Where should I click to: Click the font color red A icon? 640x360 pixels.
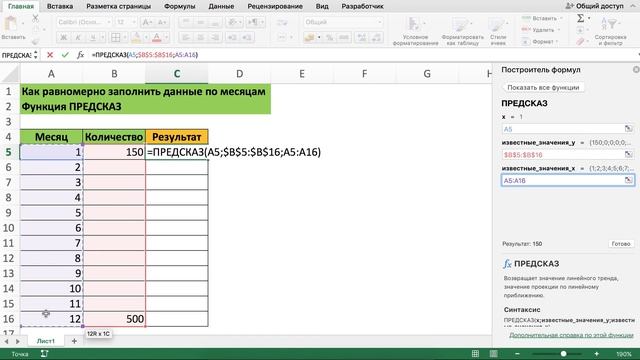click(x=156, y=38)
